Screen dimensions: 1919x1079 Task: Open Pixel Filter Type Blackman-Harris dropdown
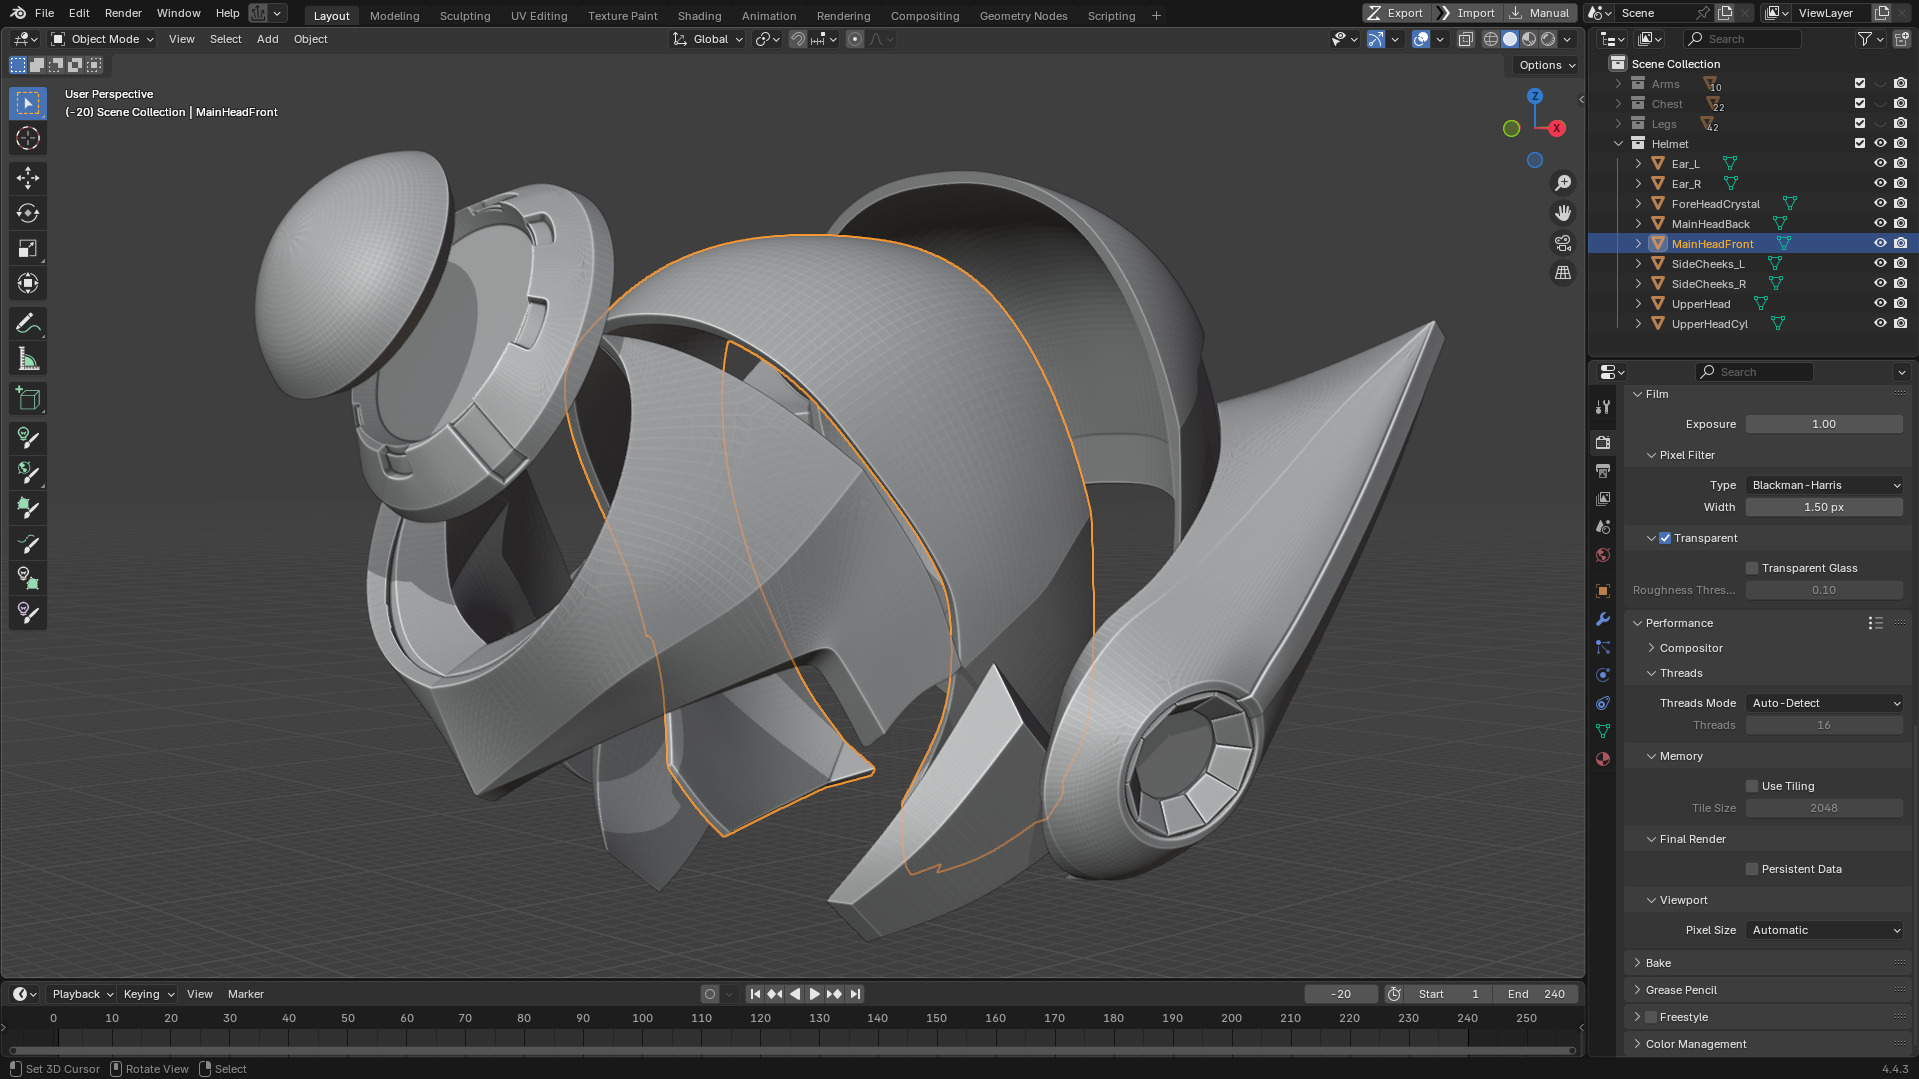tap(1825, 485)
